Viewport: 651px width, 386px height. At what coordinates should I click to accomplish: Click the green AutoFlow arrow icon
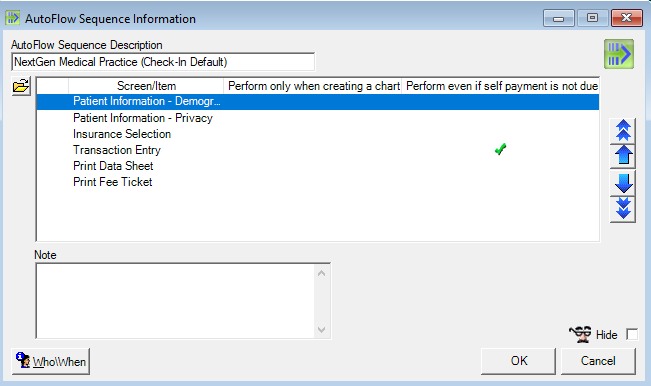click(x=619, y=54)
